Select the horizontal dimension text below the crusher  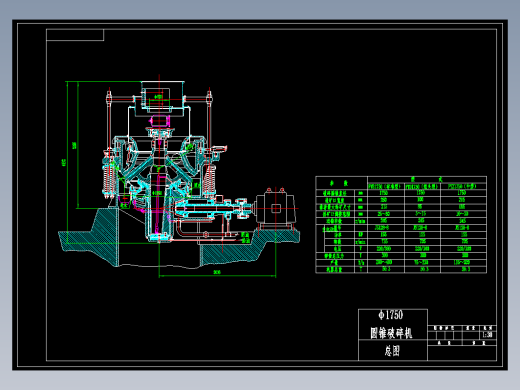(x=217, y=272)
